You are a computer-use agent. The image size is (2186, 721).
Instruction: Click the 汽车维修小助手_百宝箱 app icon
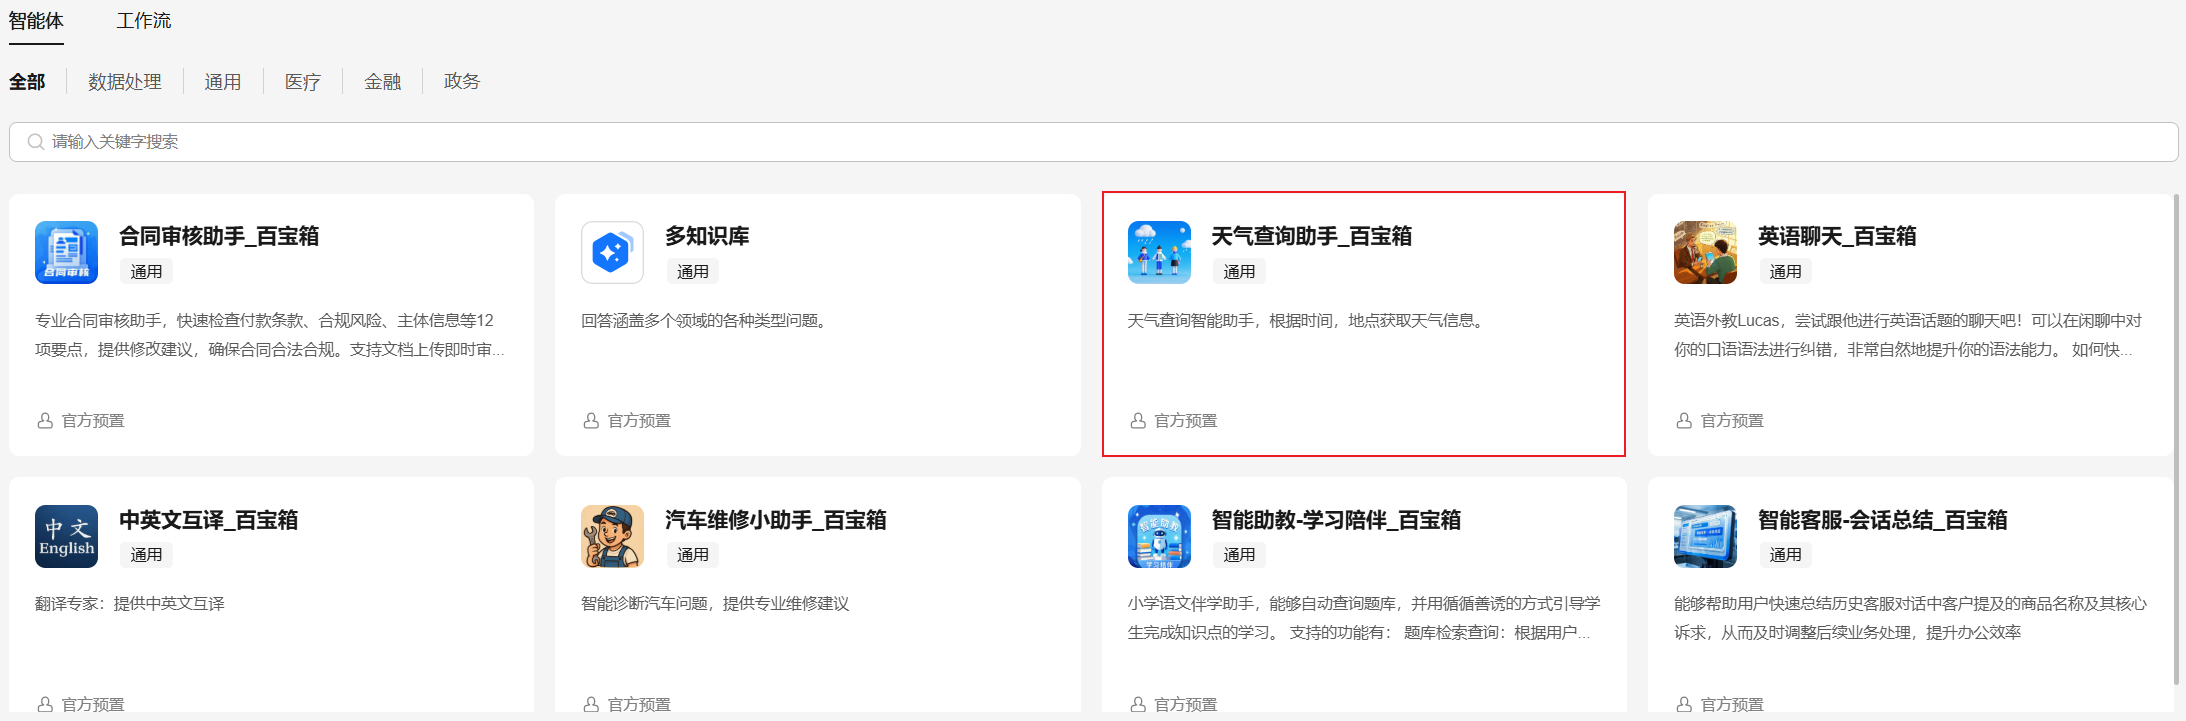[612, 536]
